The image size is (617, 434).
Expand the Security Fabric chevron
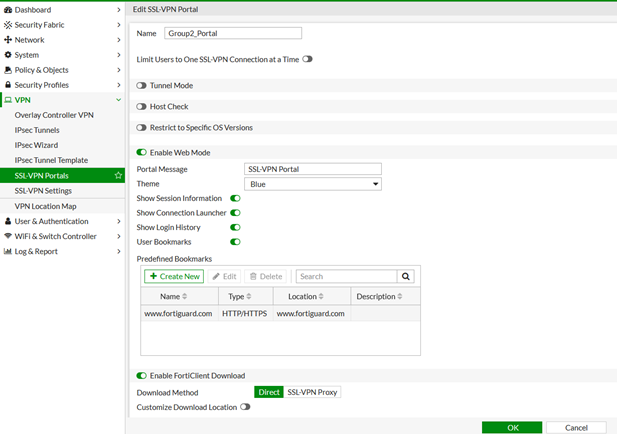(118, 25)
